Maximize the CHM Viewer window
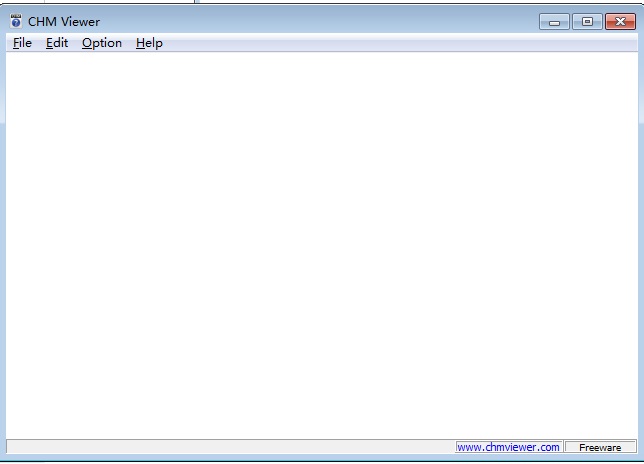Viewport: 644px width, 464px height. pyautogui.click(x=587, y=22)
